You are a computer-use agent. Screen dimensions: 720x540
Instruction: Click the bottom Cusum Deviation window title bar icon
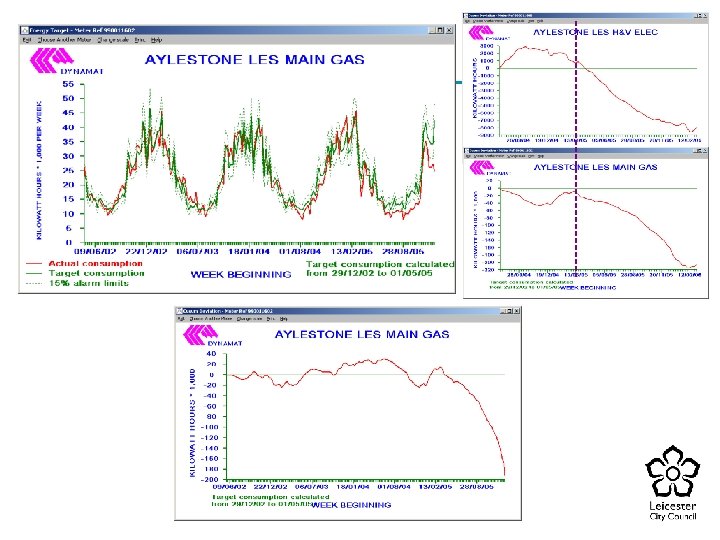tap(180, 311)
